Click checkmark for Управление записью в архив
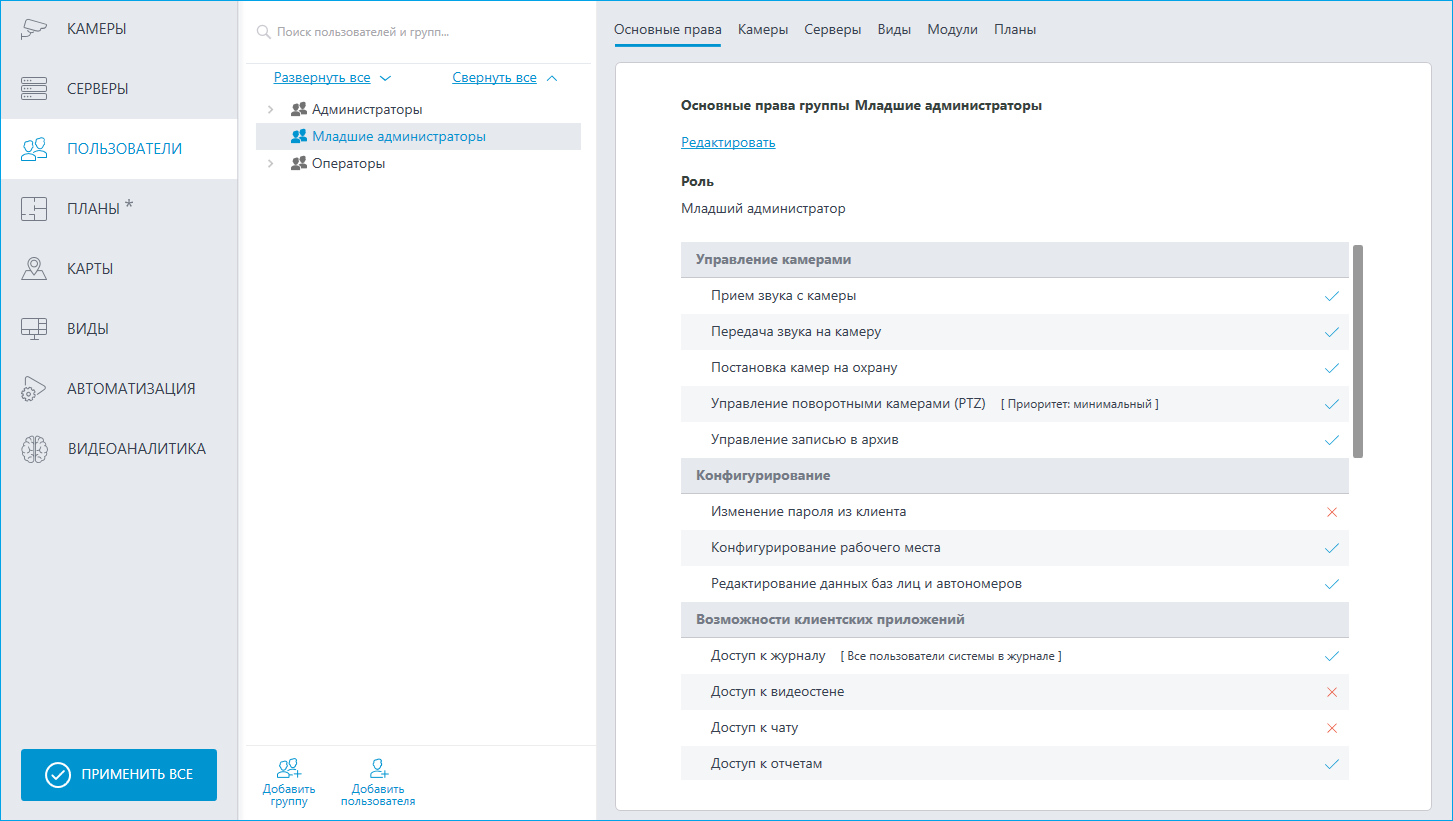 [x=1331, y=440]
